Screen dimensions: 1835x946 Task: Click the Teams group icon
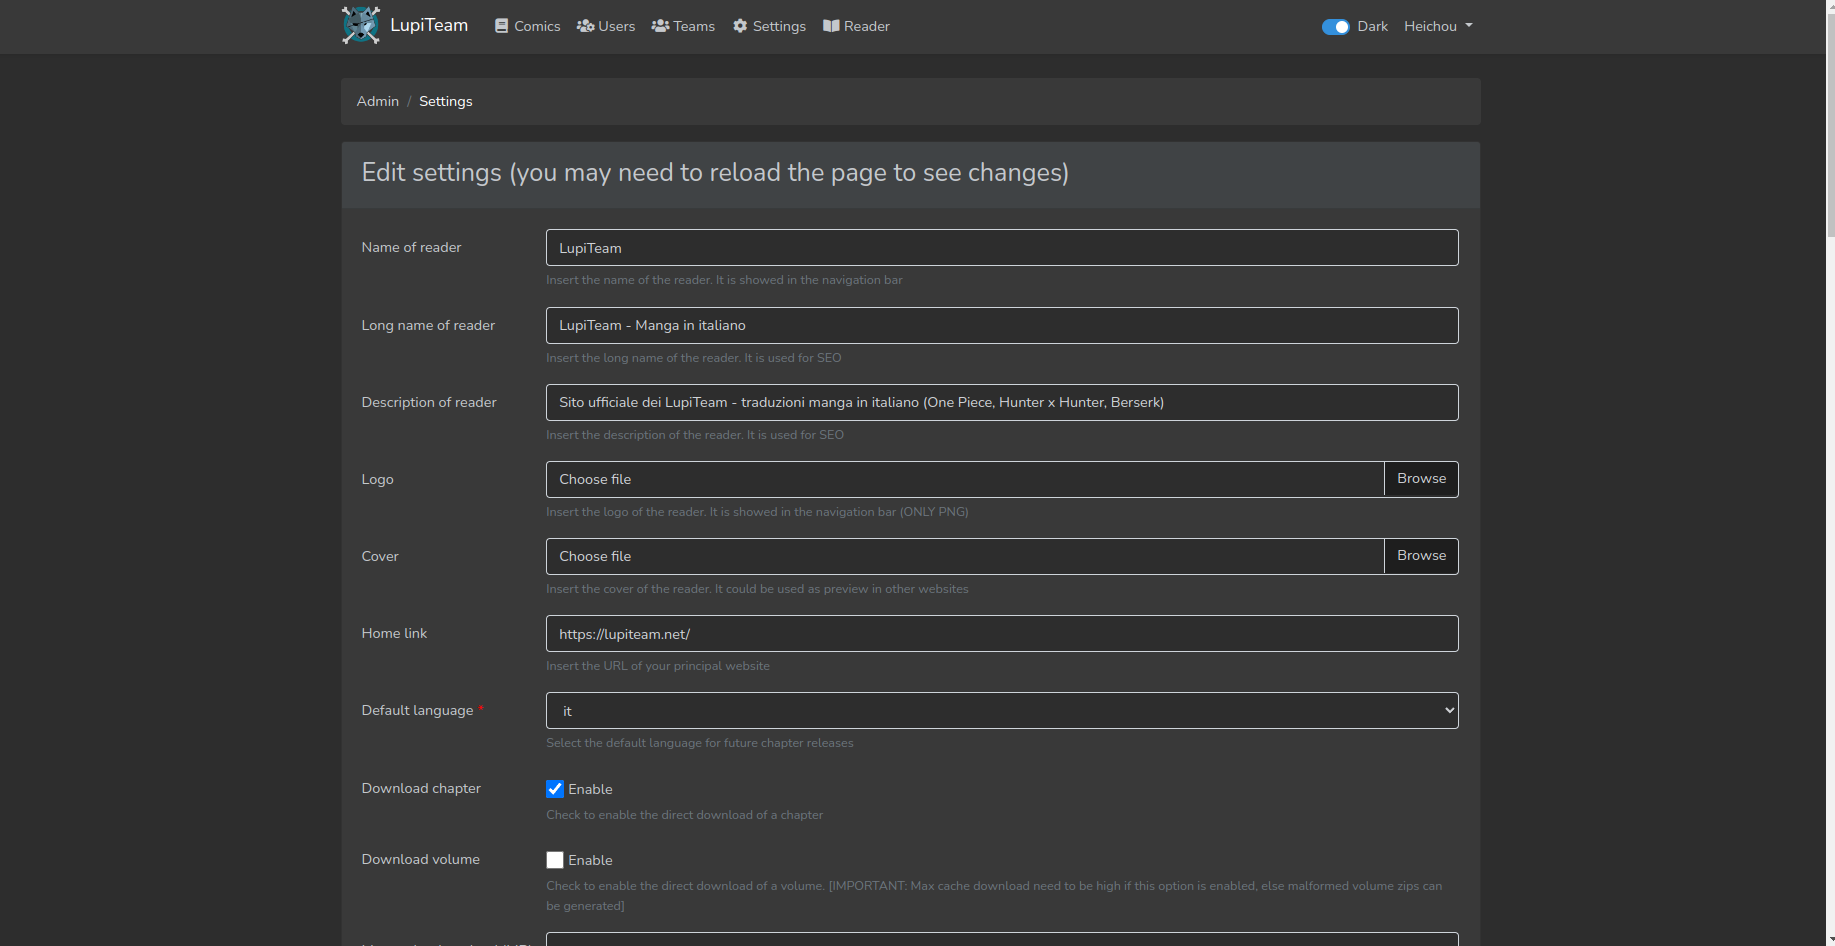point(659,25)
